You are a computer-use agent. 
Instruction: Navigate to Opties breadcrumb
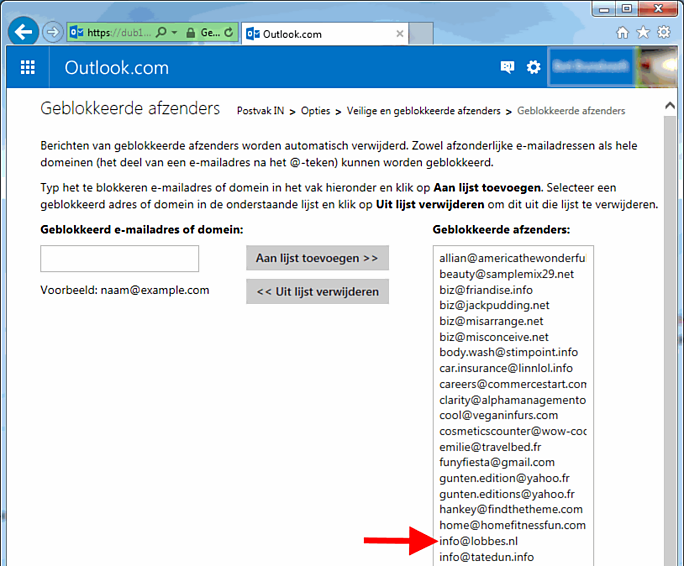tap(315, 111)
